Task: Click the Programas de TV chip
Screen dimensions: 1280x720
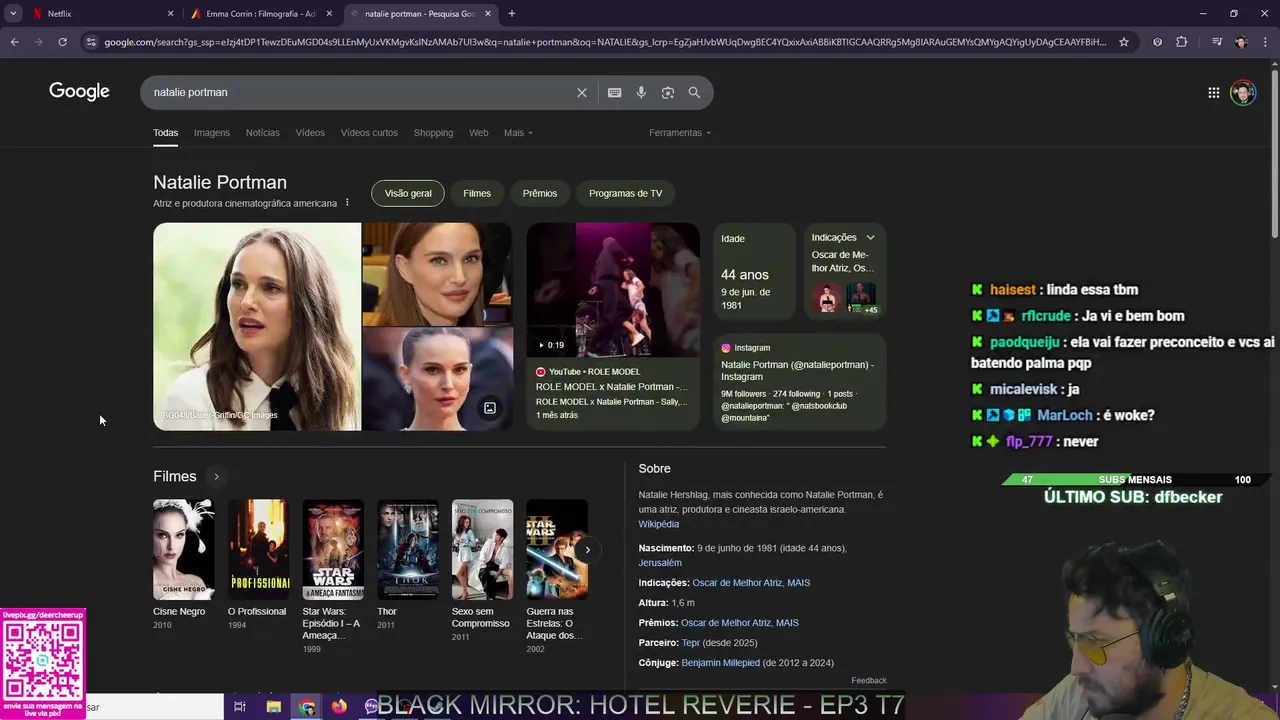Action: pos(626,193)
